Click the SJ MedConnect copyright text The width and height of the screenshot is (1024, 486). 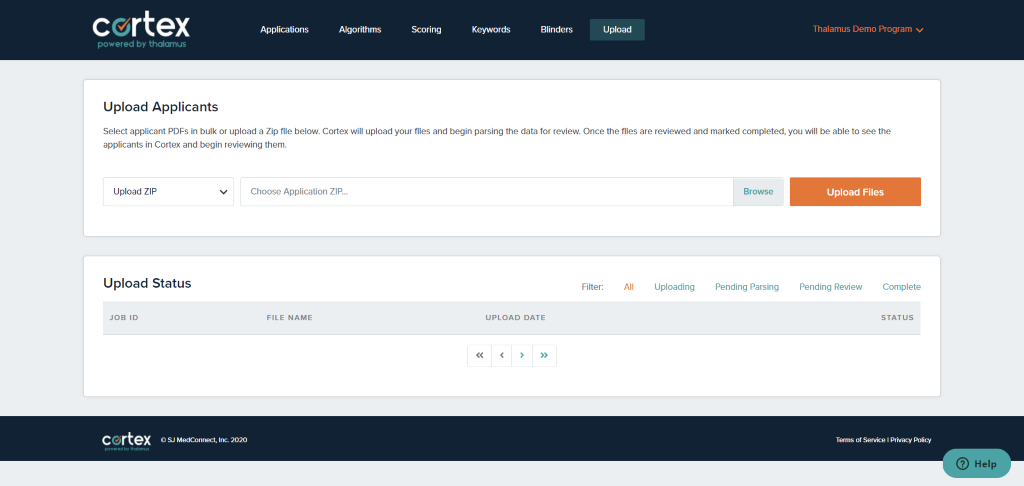tap(204, 440)
